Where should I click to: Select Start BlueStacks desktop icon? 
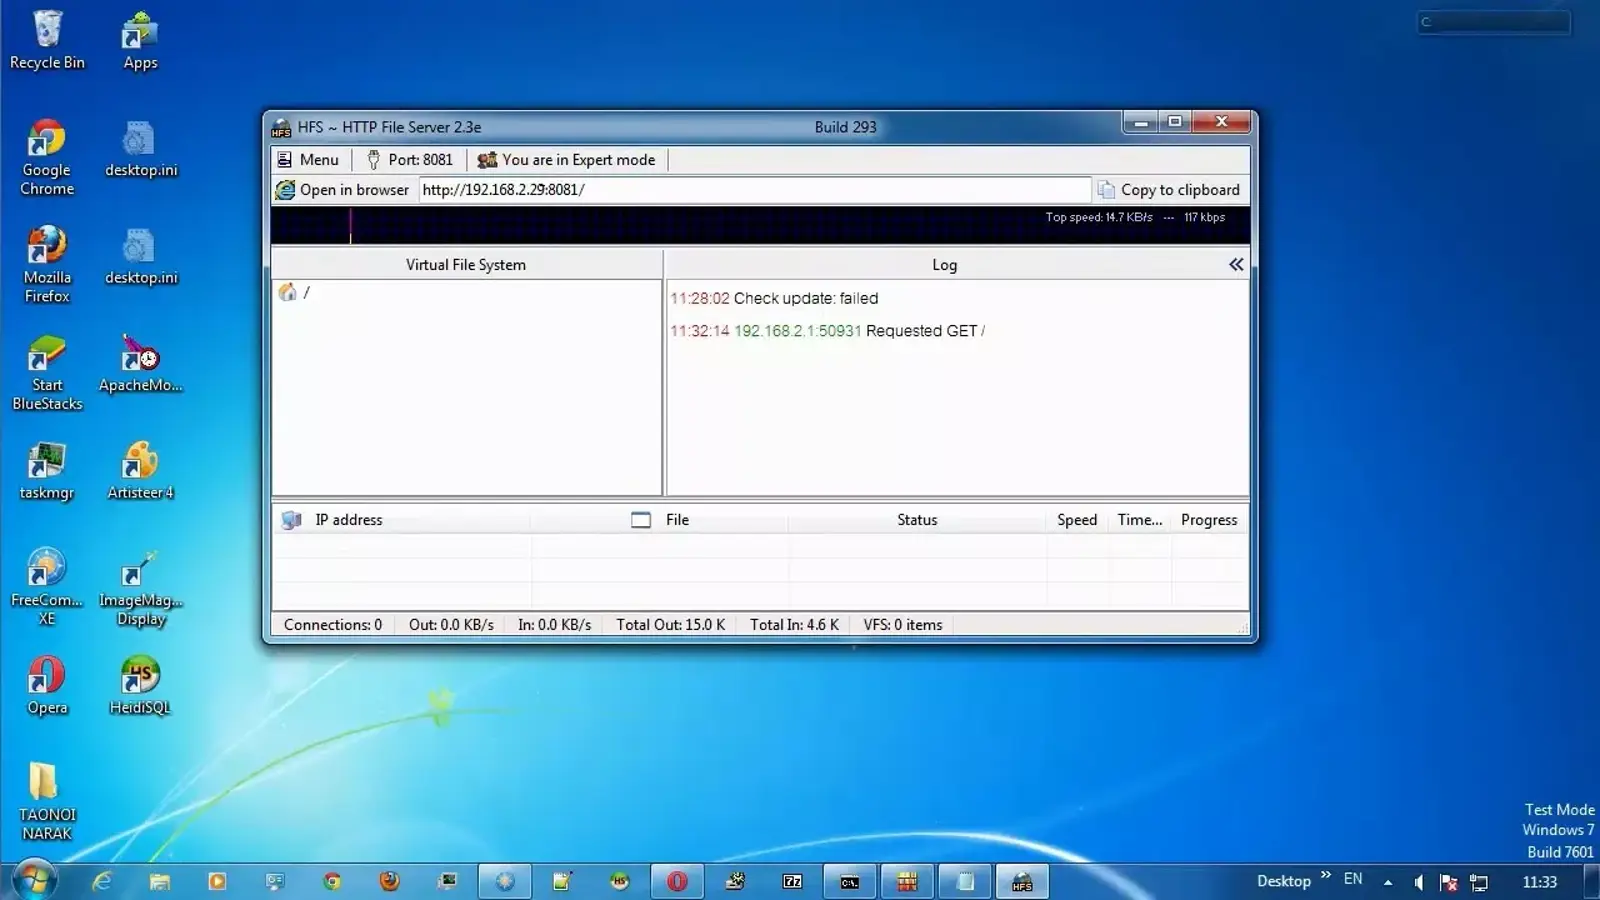47,373
